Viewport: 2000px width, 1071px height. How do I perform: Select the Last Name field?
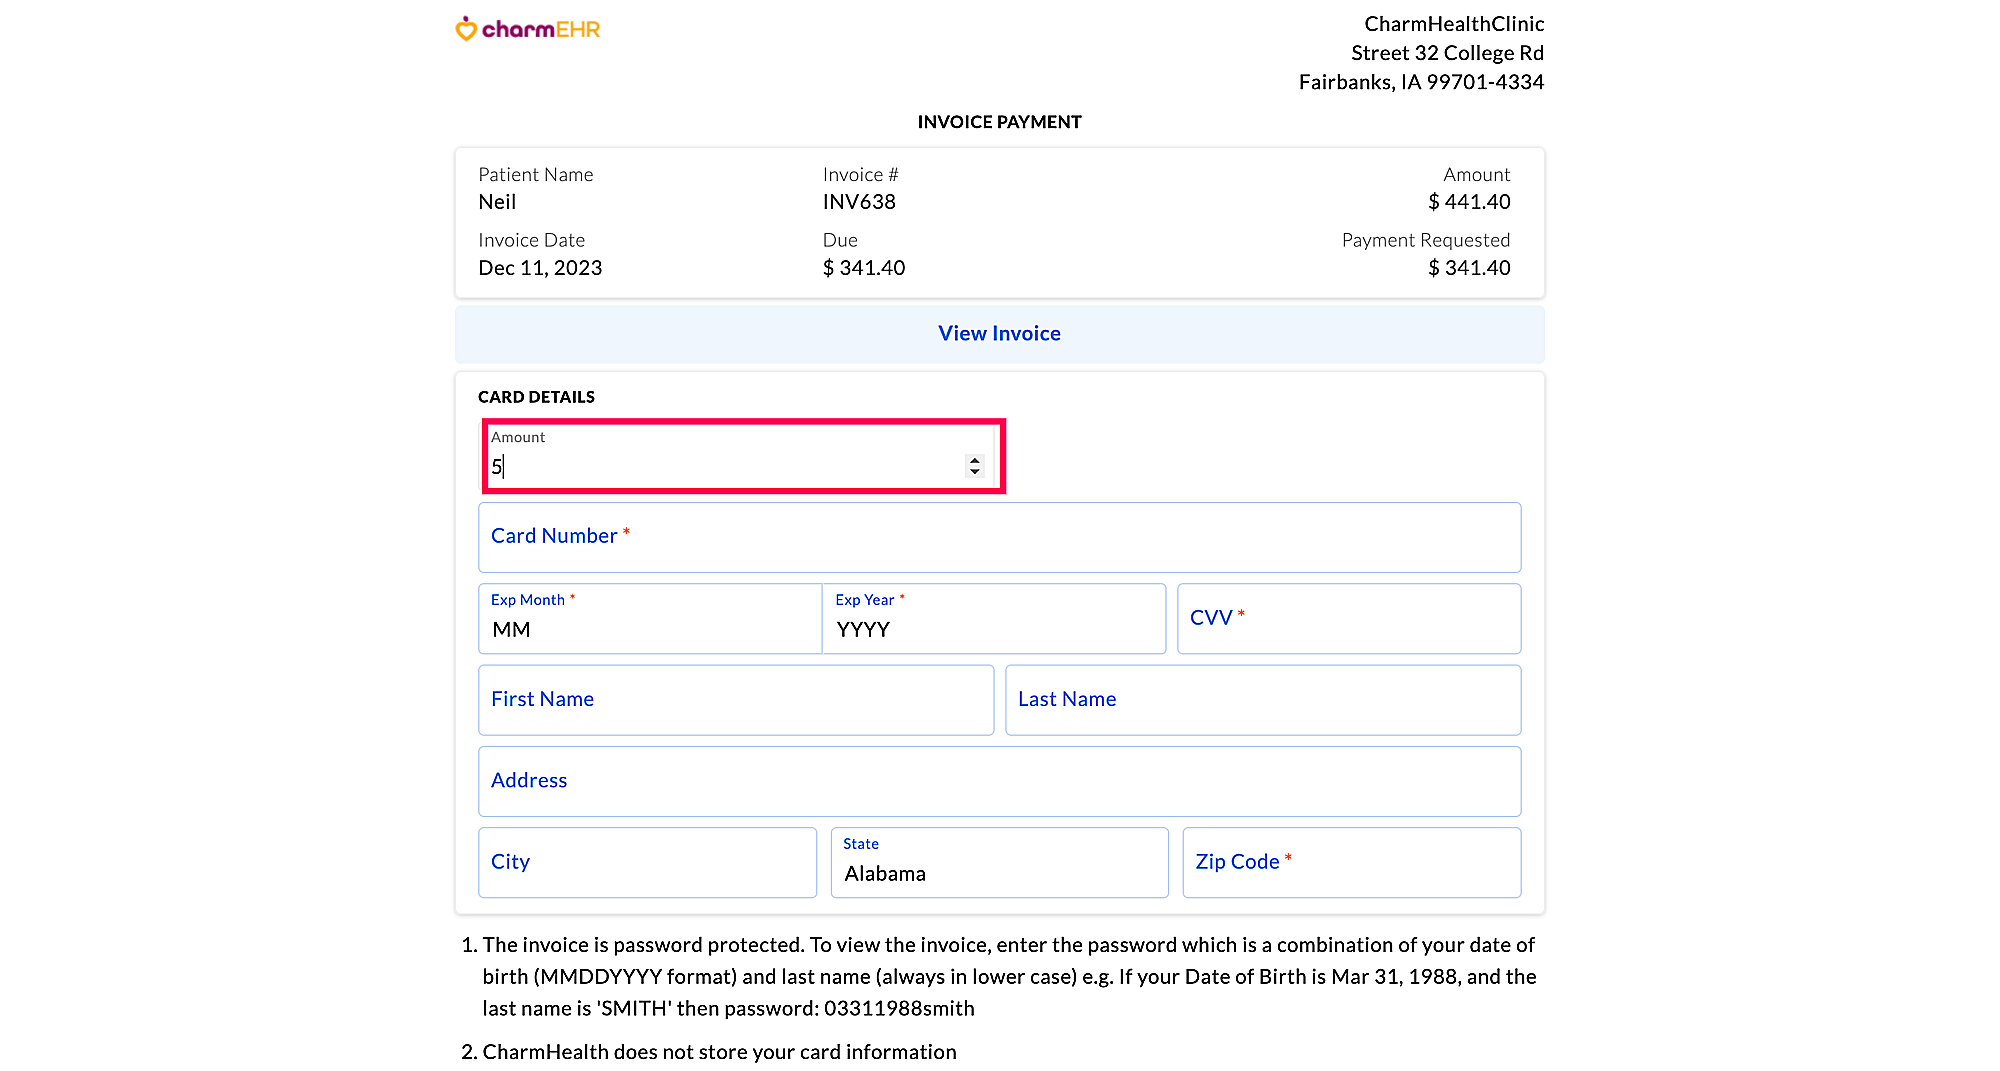click(1262, 699)
